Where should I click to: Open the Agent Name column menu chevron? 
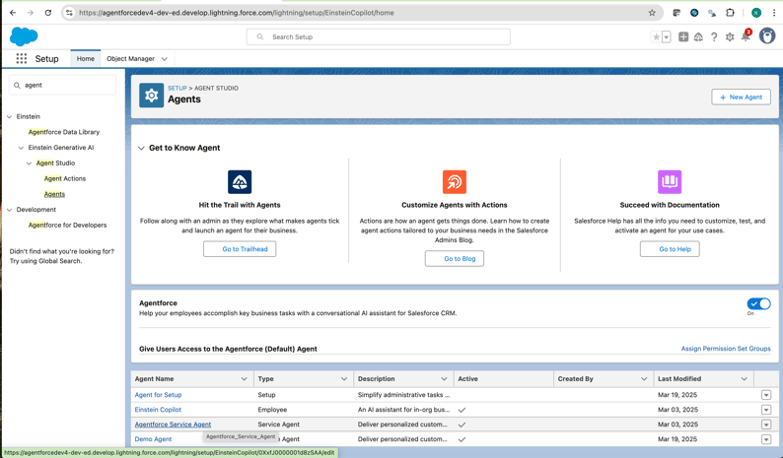[244, 379]
